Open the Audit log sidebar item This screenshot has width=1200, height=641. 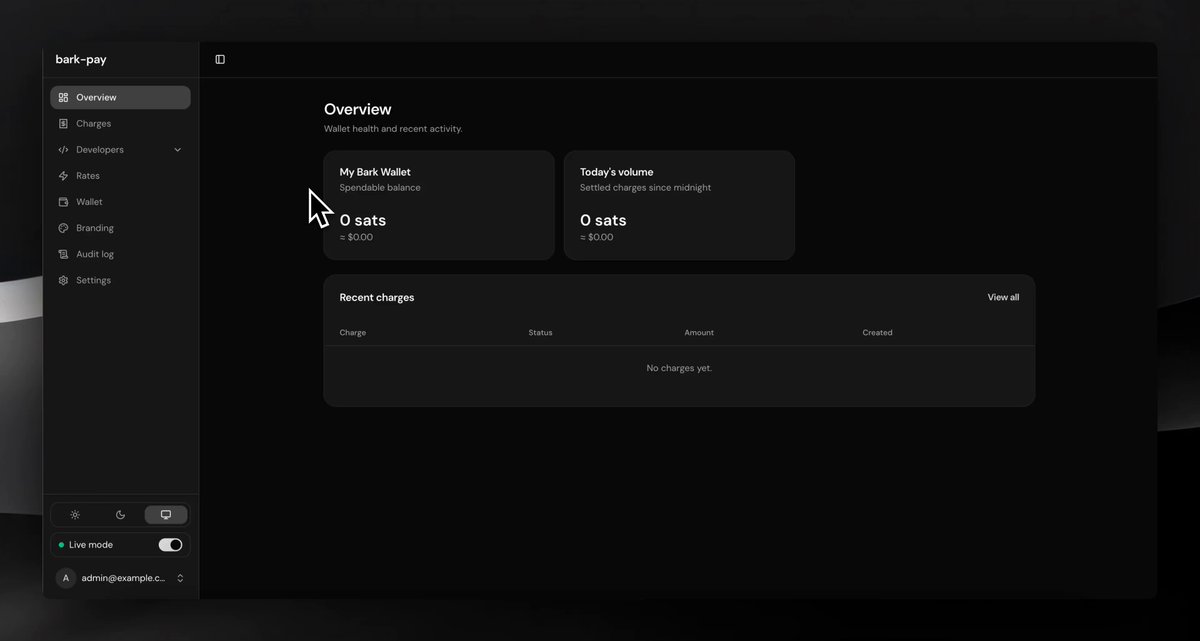[x=120, y=254]
